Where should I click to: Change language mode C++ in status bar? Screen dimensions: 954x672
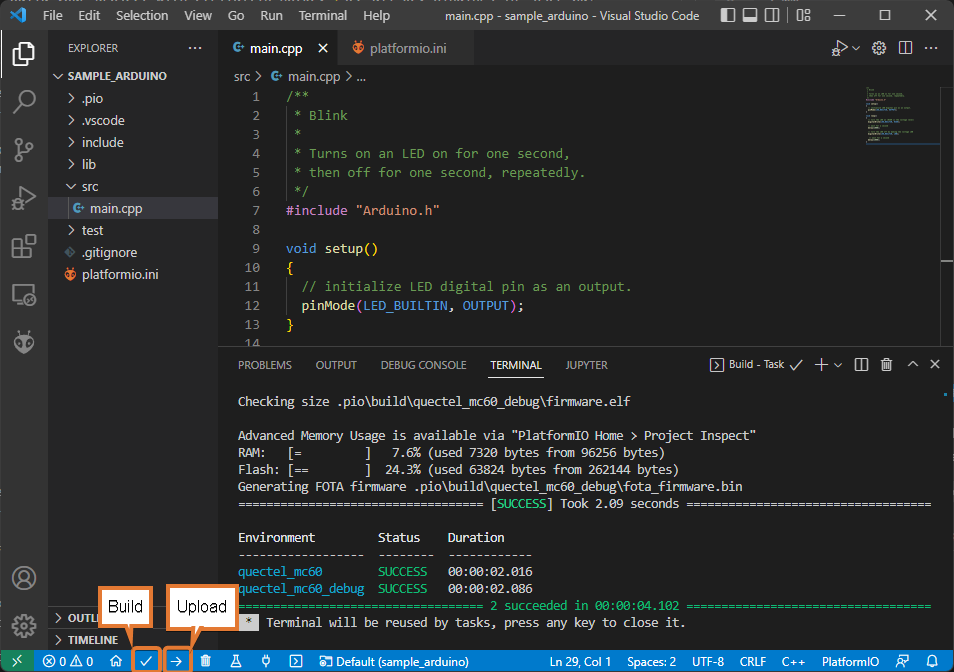tap(793, 661)
